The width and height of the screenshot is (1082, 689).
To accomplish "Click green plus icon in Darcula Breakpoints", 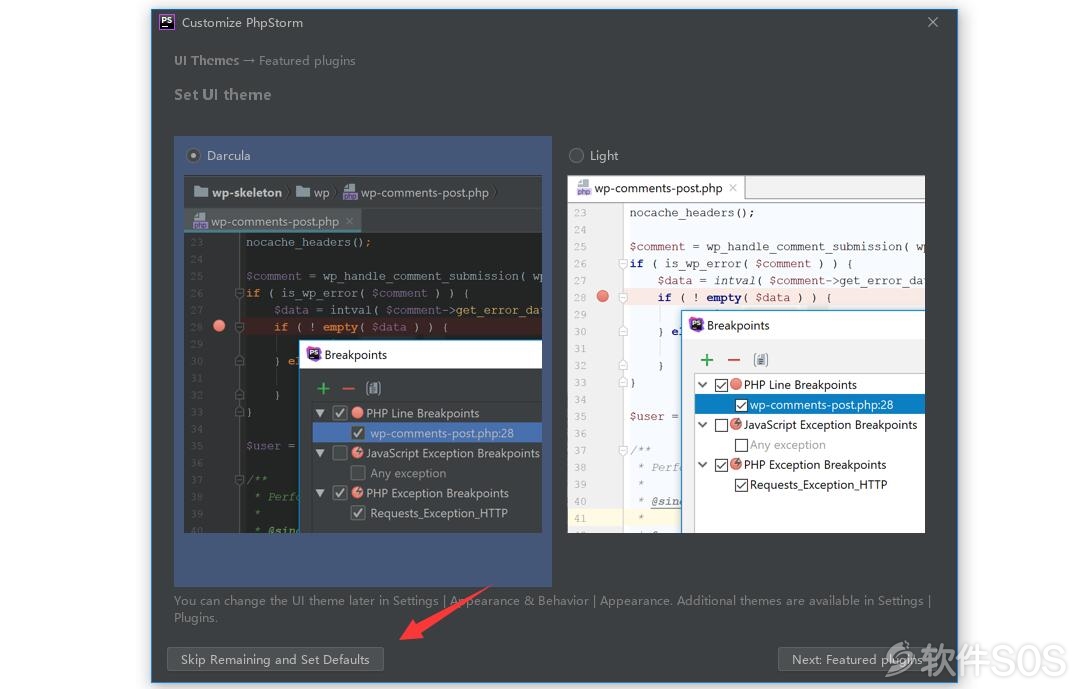I will coord(324,388).
